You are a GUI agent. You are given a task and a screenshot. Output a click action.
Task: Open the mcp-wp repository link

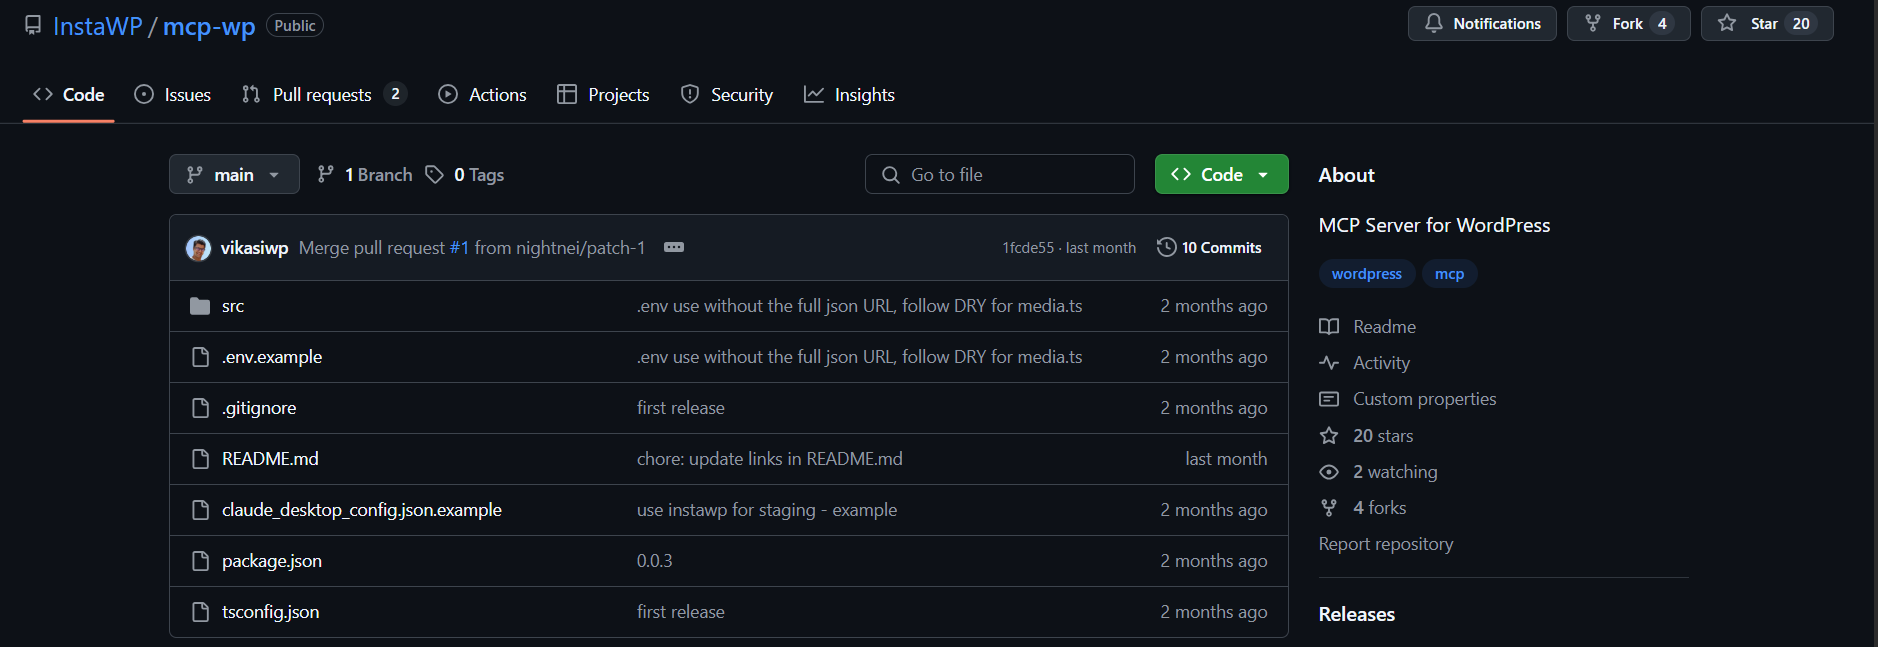point(209,26)
